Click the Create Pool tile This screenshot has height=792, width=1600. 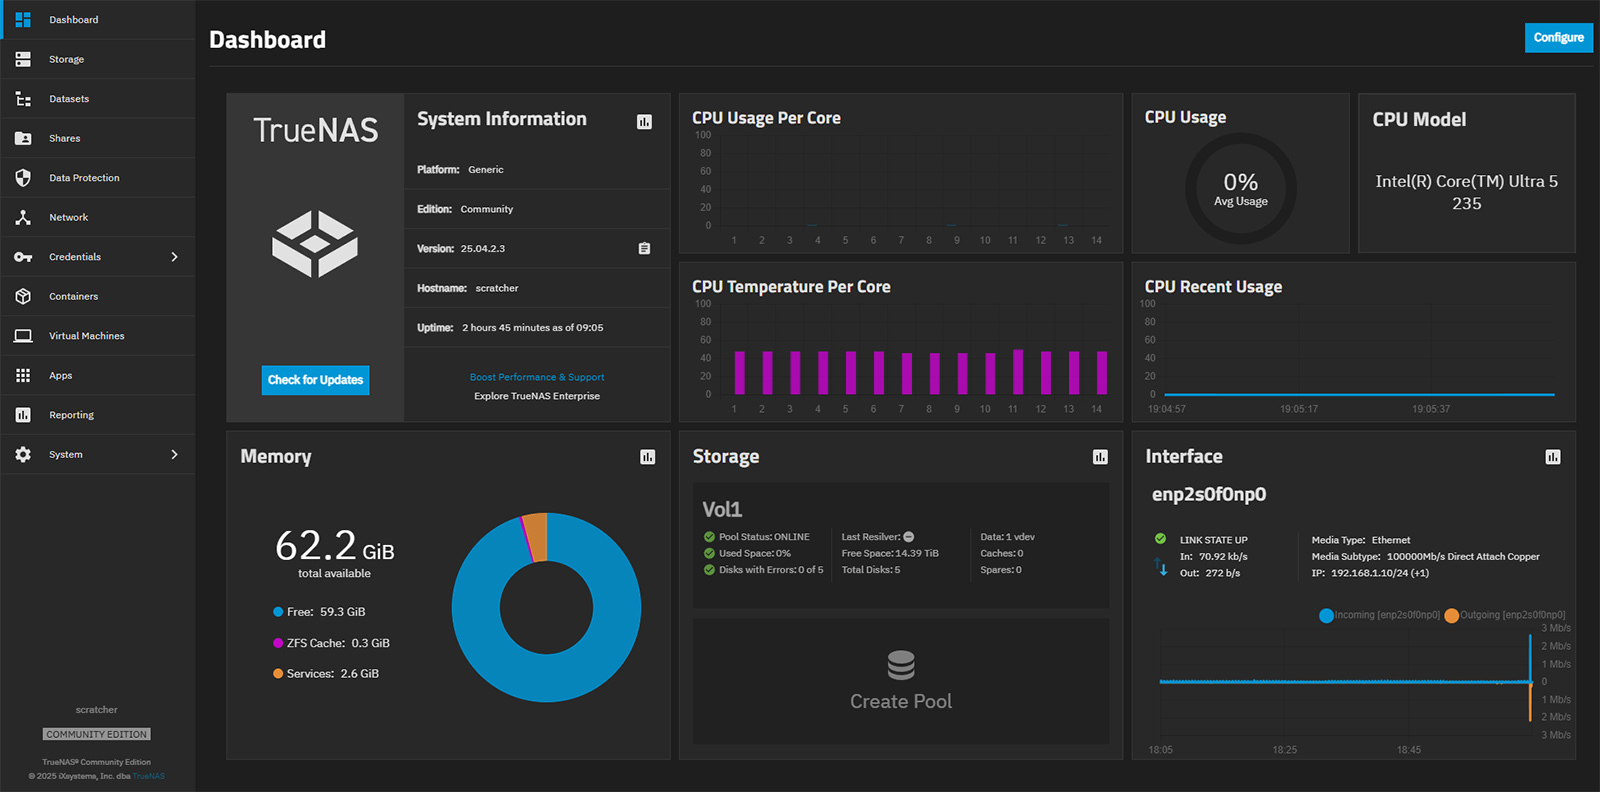click(900, 681)
